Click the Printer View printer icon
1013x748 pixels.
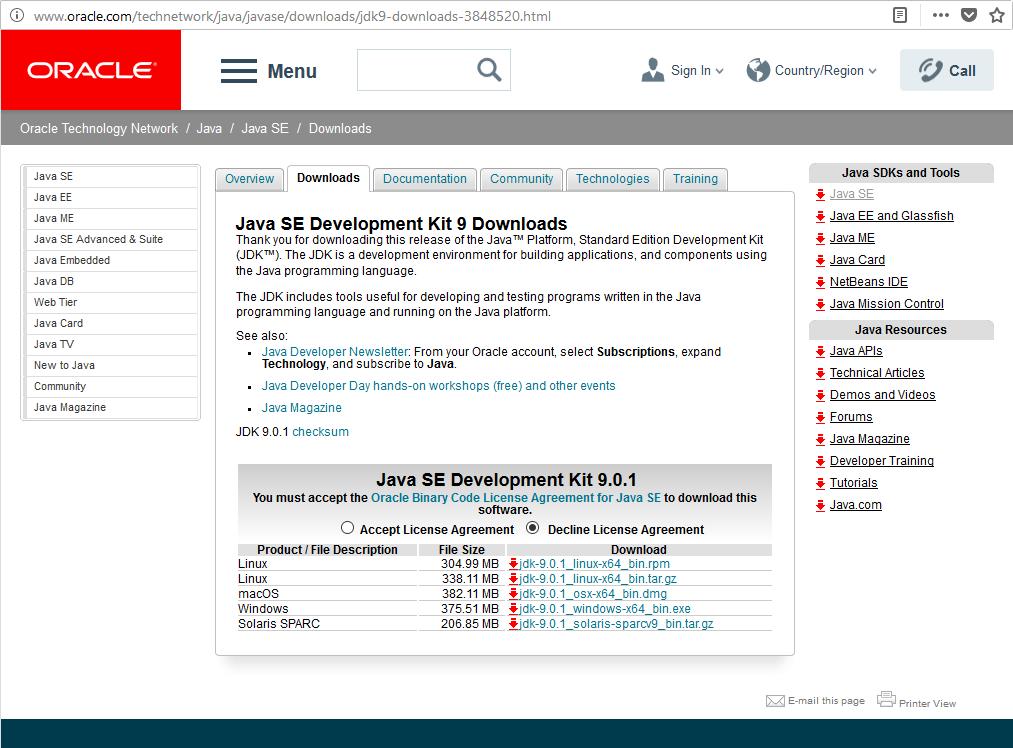click(886, 699)
